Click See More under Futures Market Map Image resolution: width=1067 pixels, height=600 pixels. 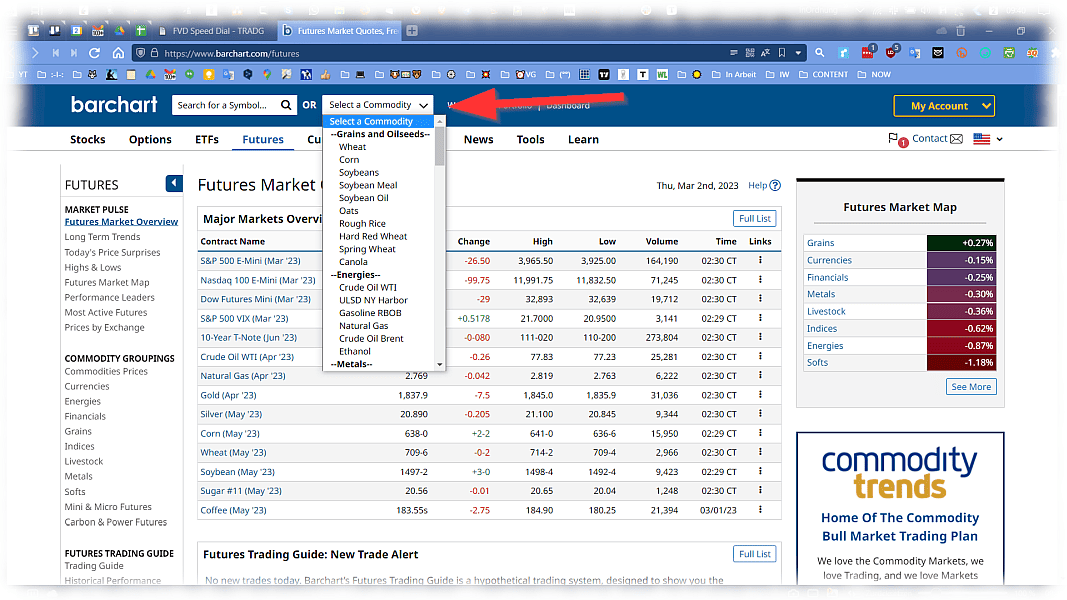point(970,386)
